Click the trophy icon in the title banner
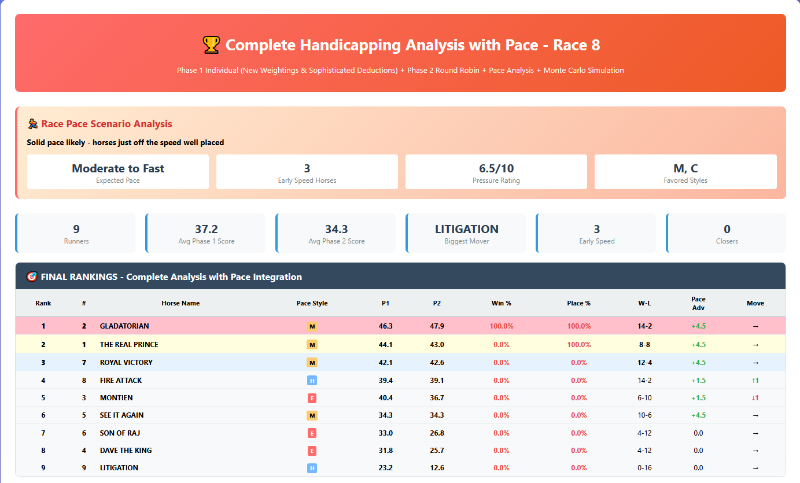Image resolution: width=800 pixels, height=483 pixels. pyautogui.click(x=211, y=45)
